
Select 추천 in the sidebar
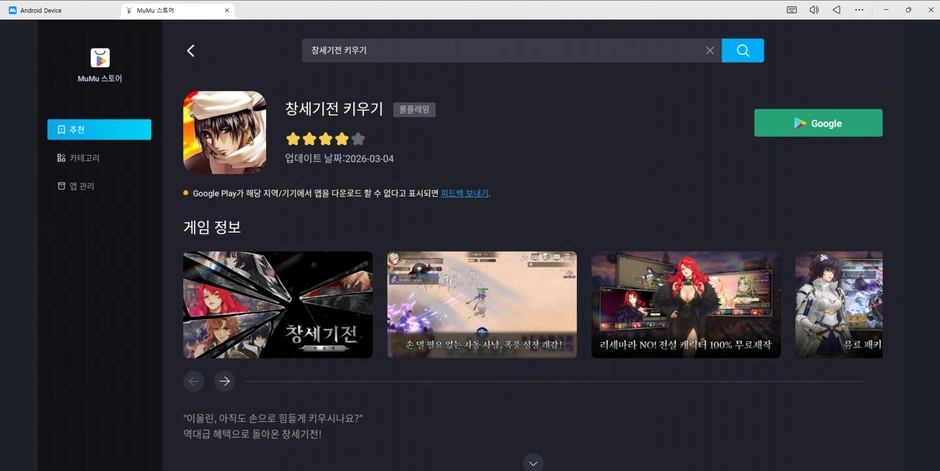tap(100, 129)
